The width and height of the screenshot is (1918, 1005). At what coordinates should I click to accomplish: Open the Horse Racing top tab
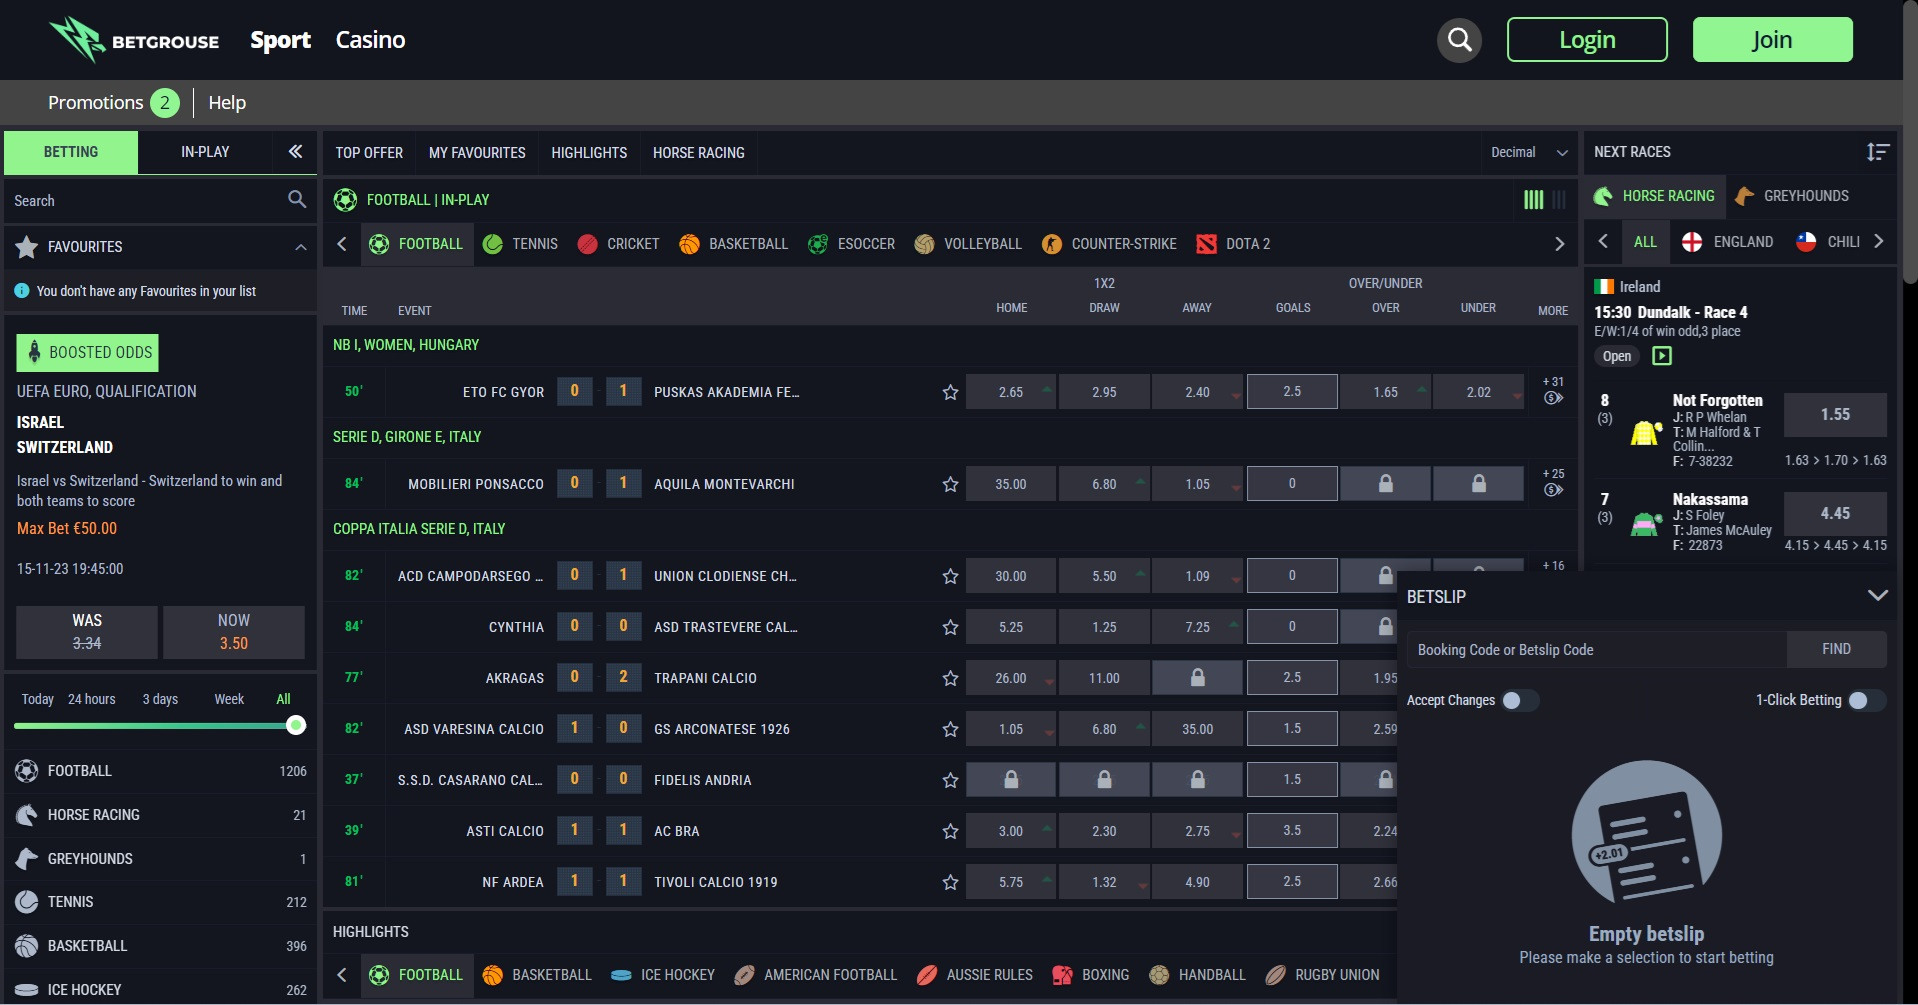click(x=698, y=153)
